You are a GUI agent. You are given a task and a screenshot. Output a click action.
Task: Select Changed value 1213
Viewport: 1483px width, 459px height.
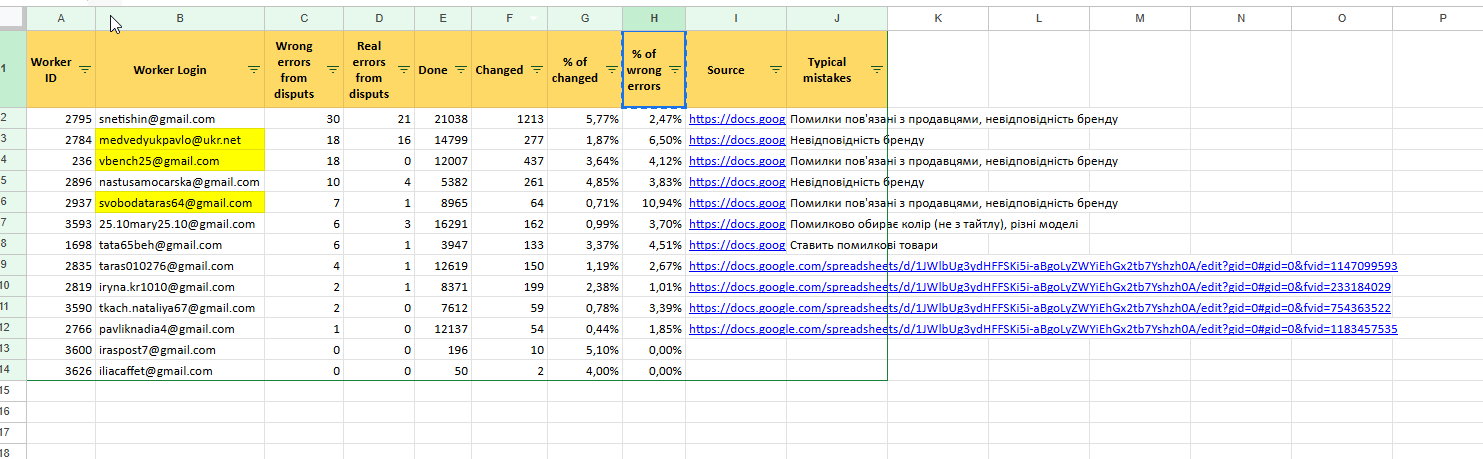pyautogui.click(x=510, y=119)
